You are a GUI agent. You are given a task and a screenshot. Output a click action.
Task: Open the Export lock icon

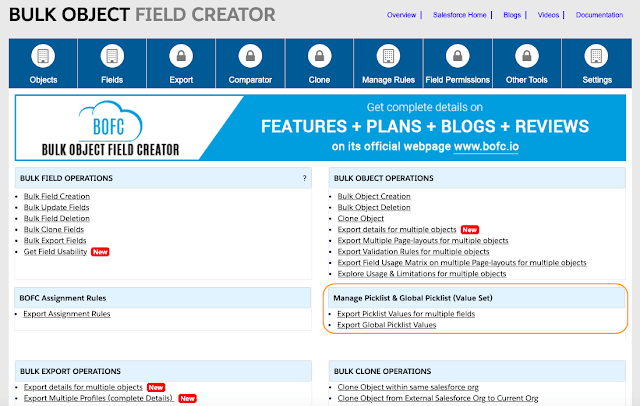pos(181,56)
